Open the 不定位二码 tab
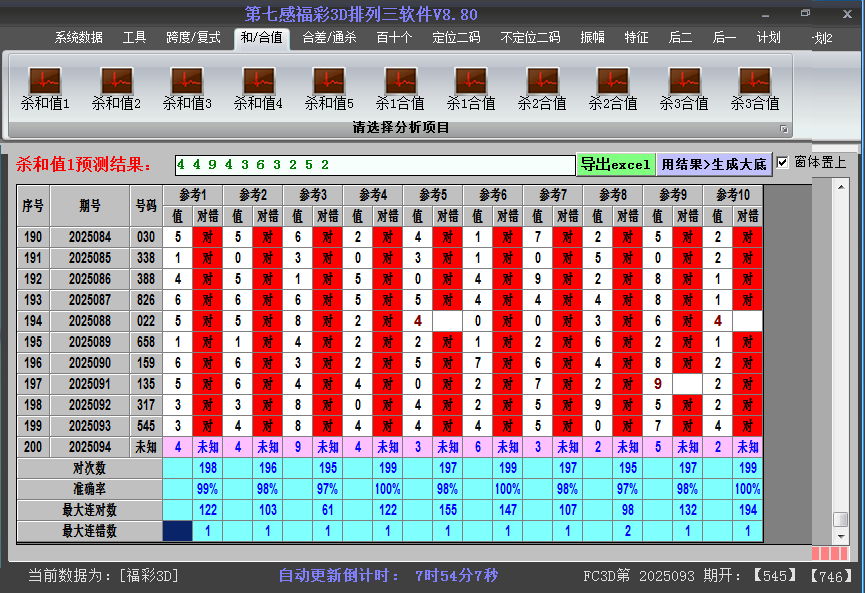The image size is (865, 593). [x=530, y=38]
